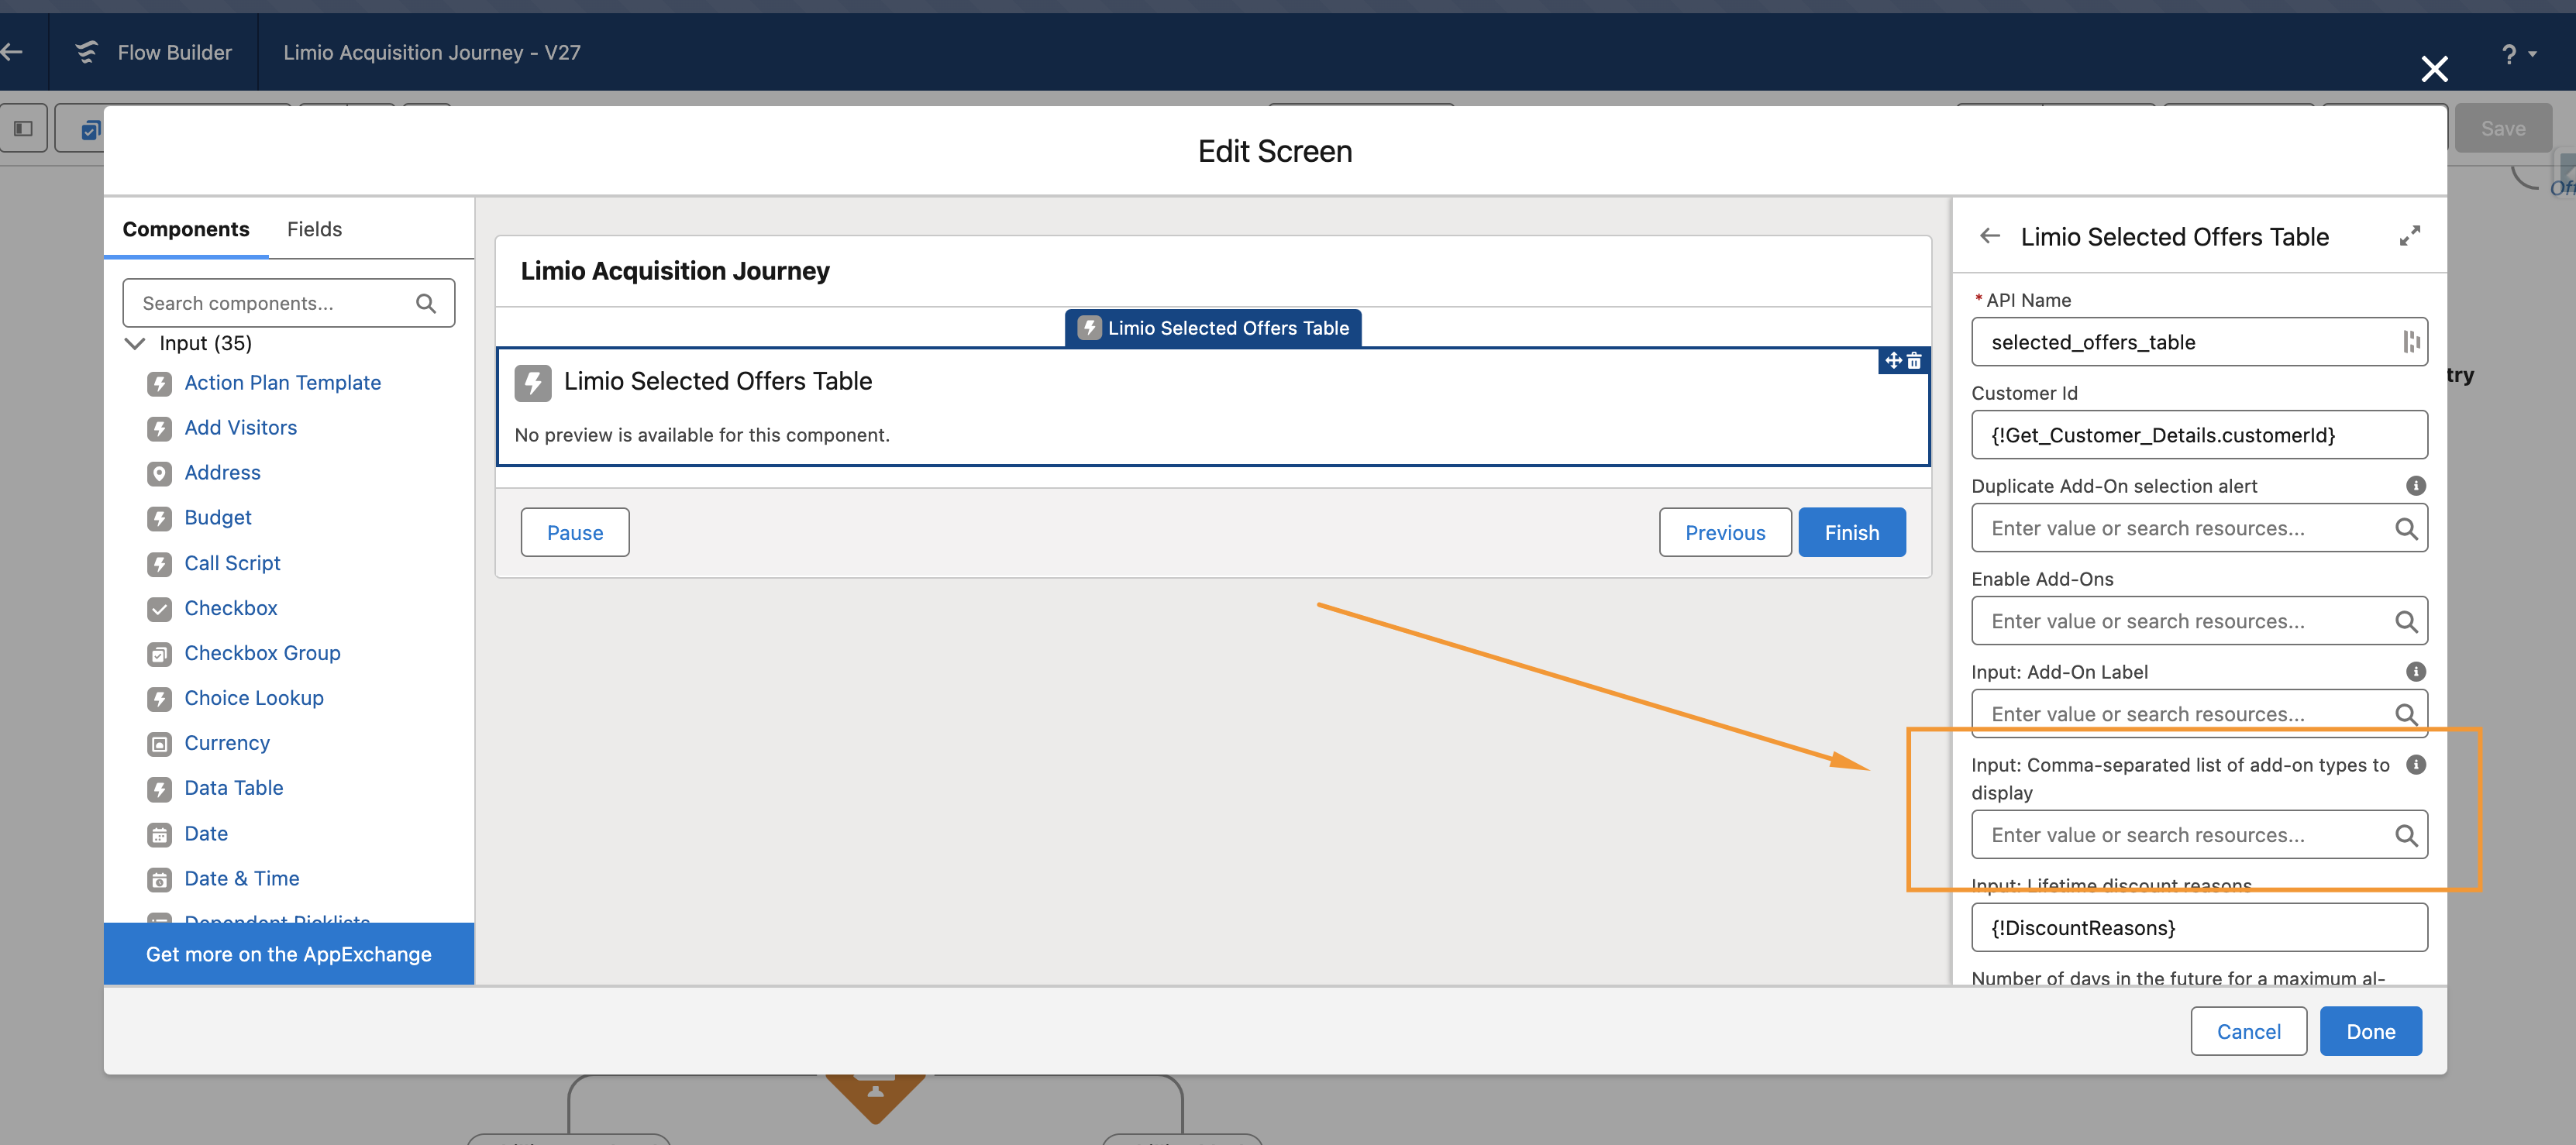
Task: Select Action Plan Template component
Action: [x=282, y=383]
